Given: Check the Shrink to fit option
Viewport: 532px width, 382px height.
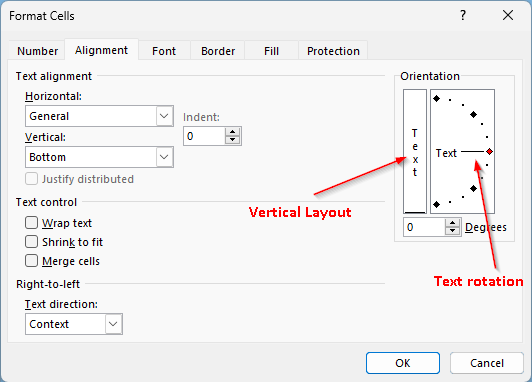Looking at the screenshot, I should point(31,242).
